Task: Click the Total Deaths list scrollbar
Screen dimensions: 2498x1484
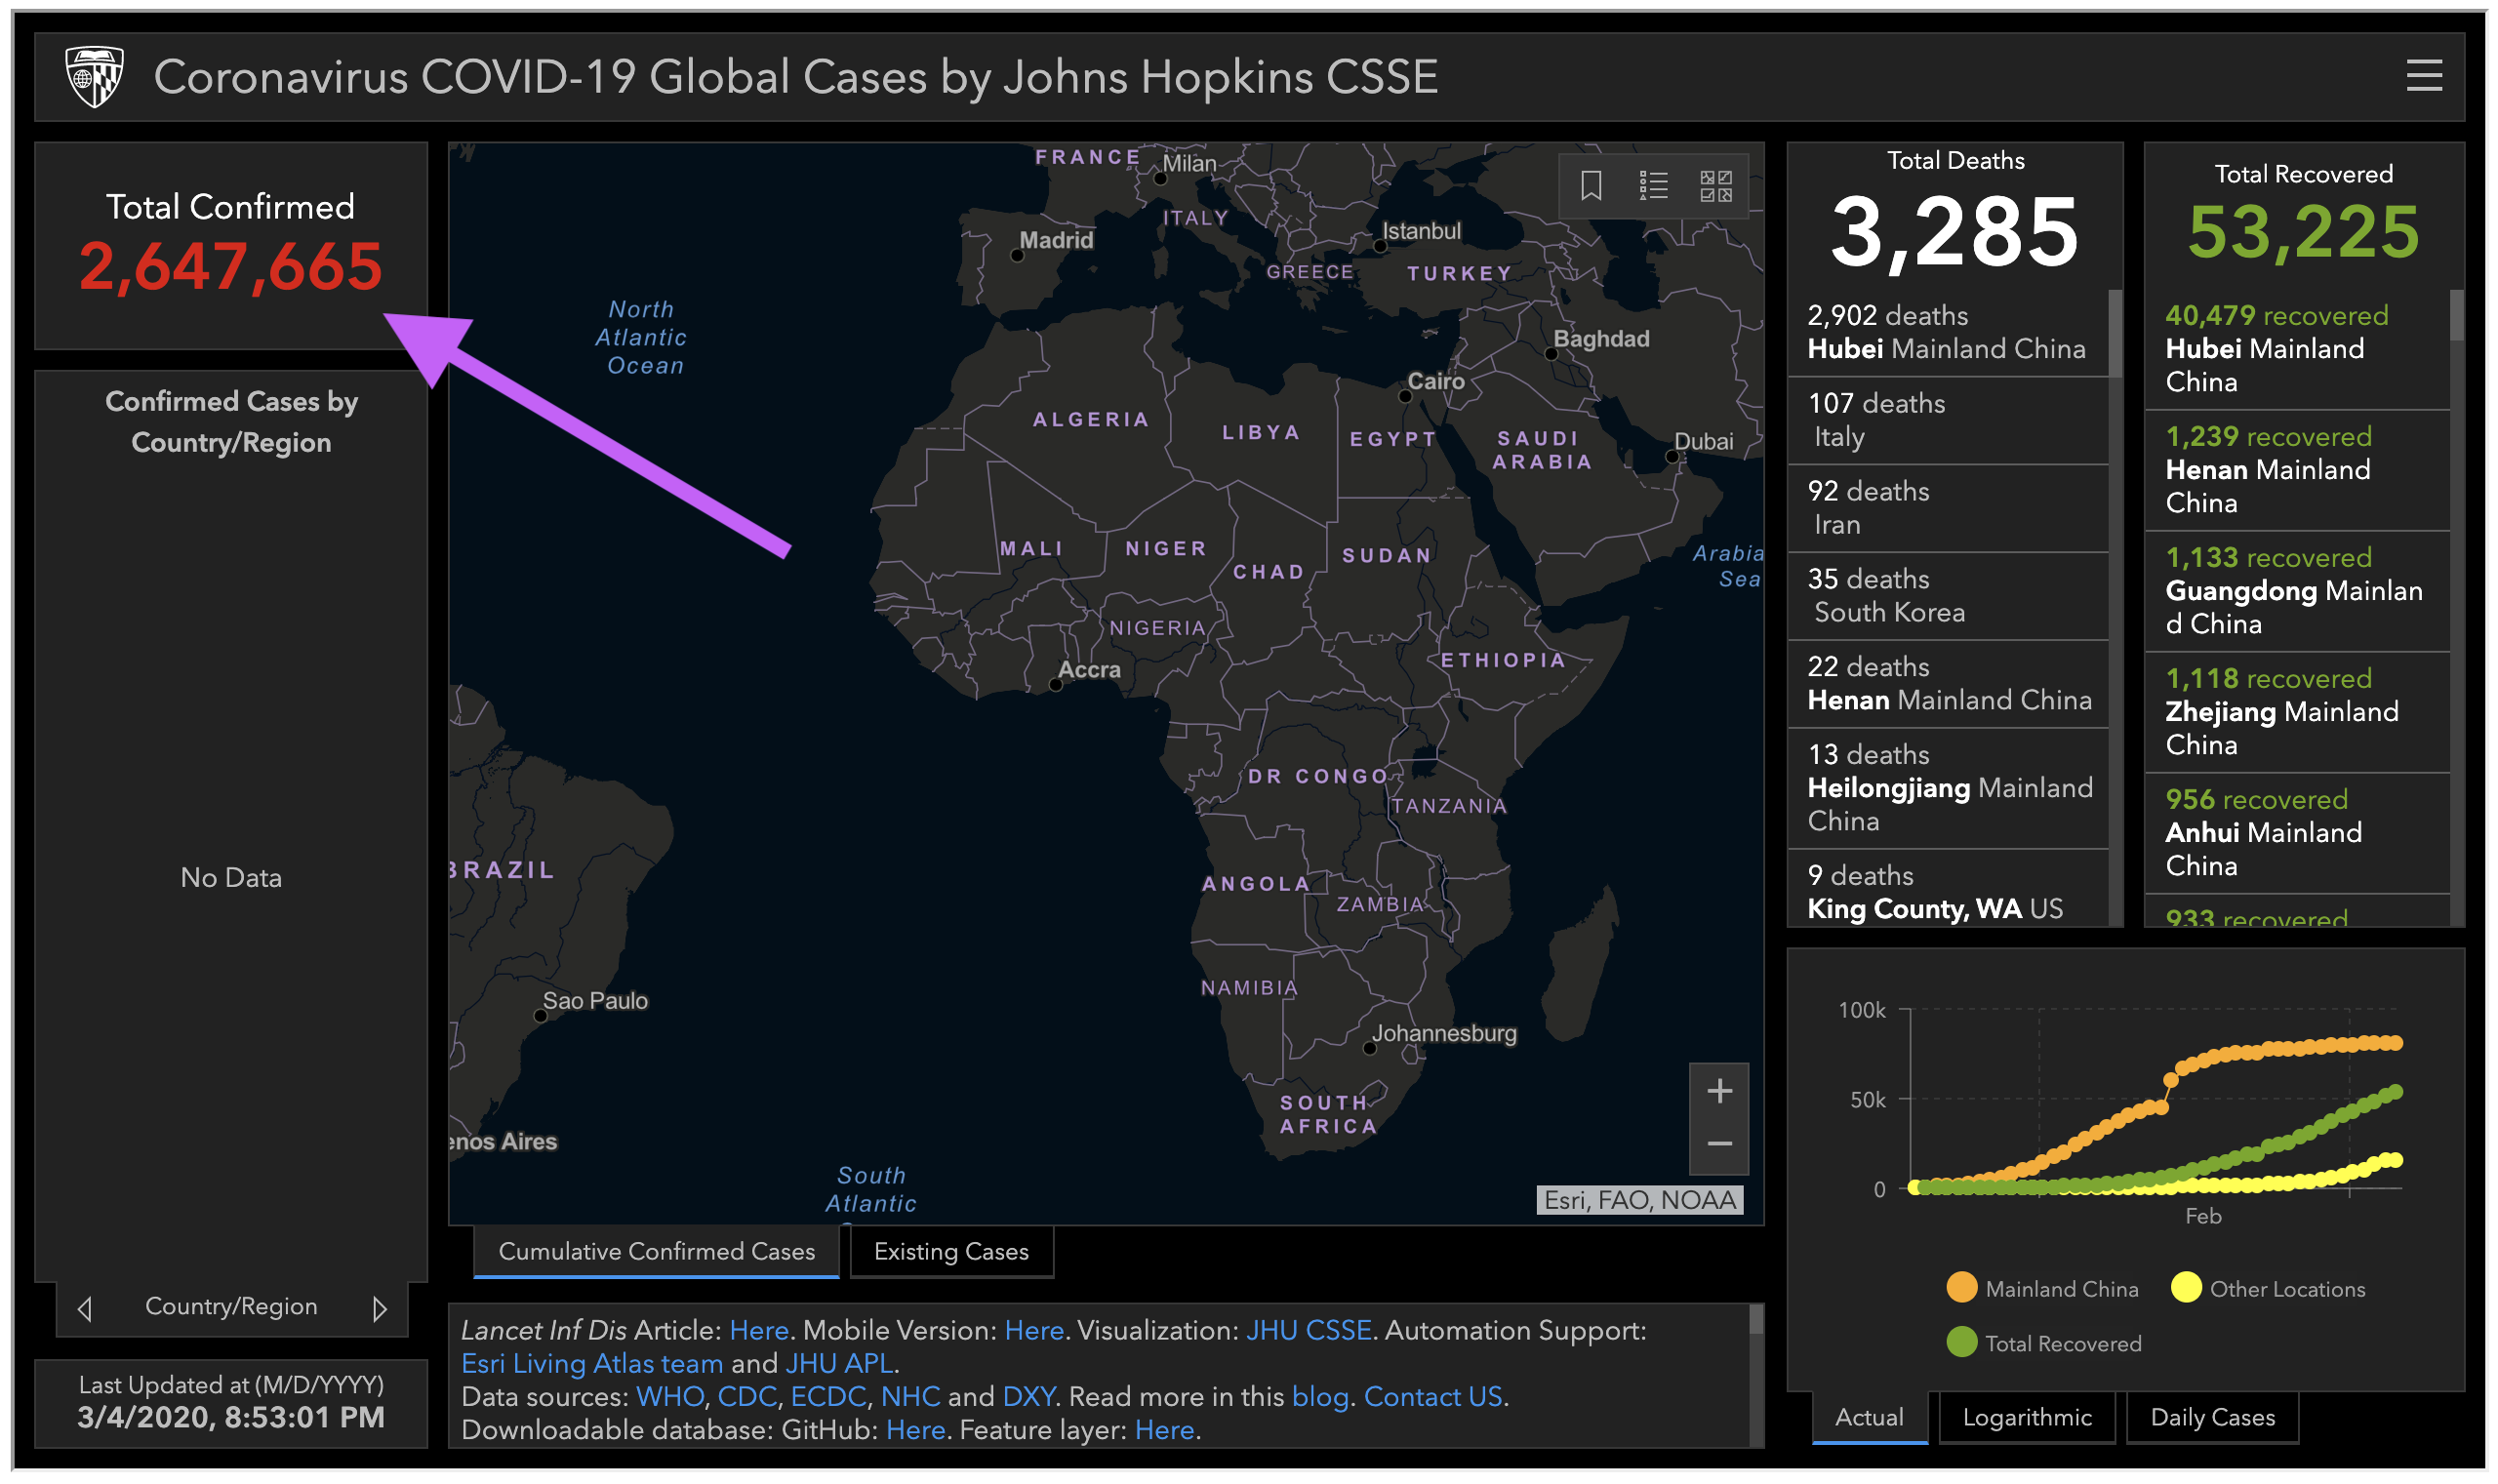Action: (x=2114, y=333)
